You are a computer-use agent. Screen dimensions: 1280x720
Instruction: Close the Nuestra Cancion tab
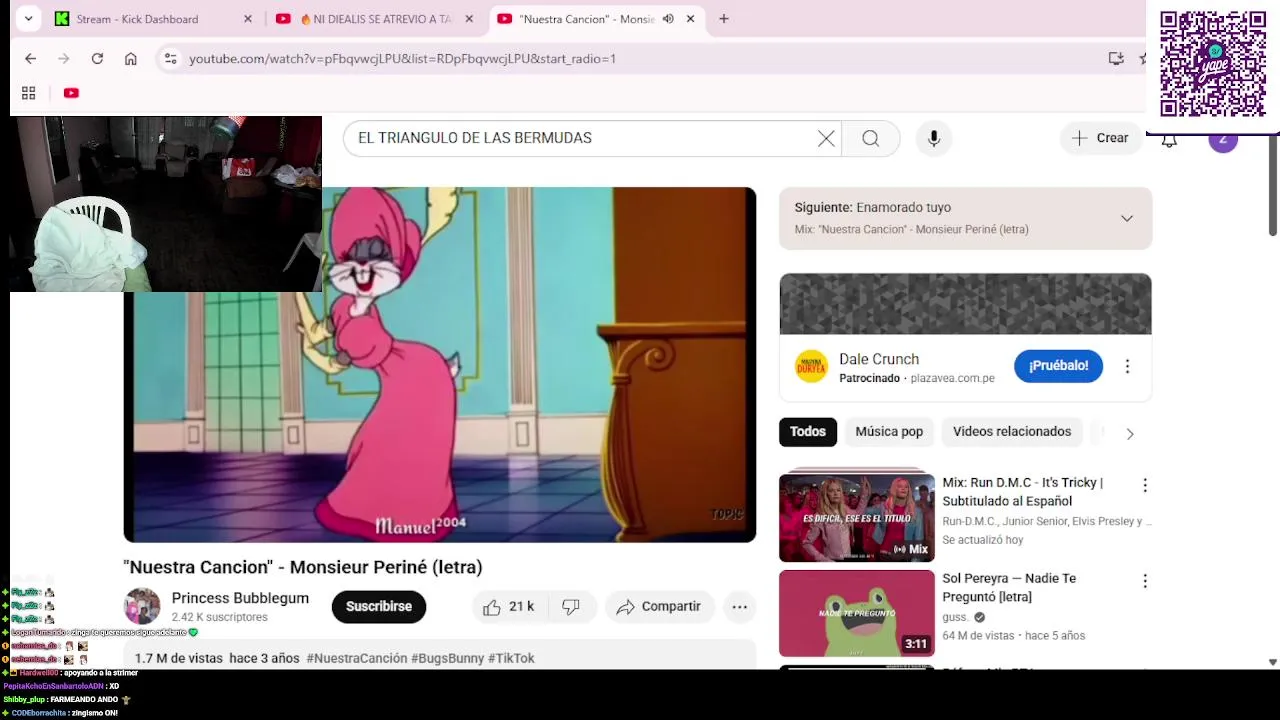click(690, 19)
